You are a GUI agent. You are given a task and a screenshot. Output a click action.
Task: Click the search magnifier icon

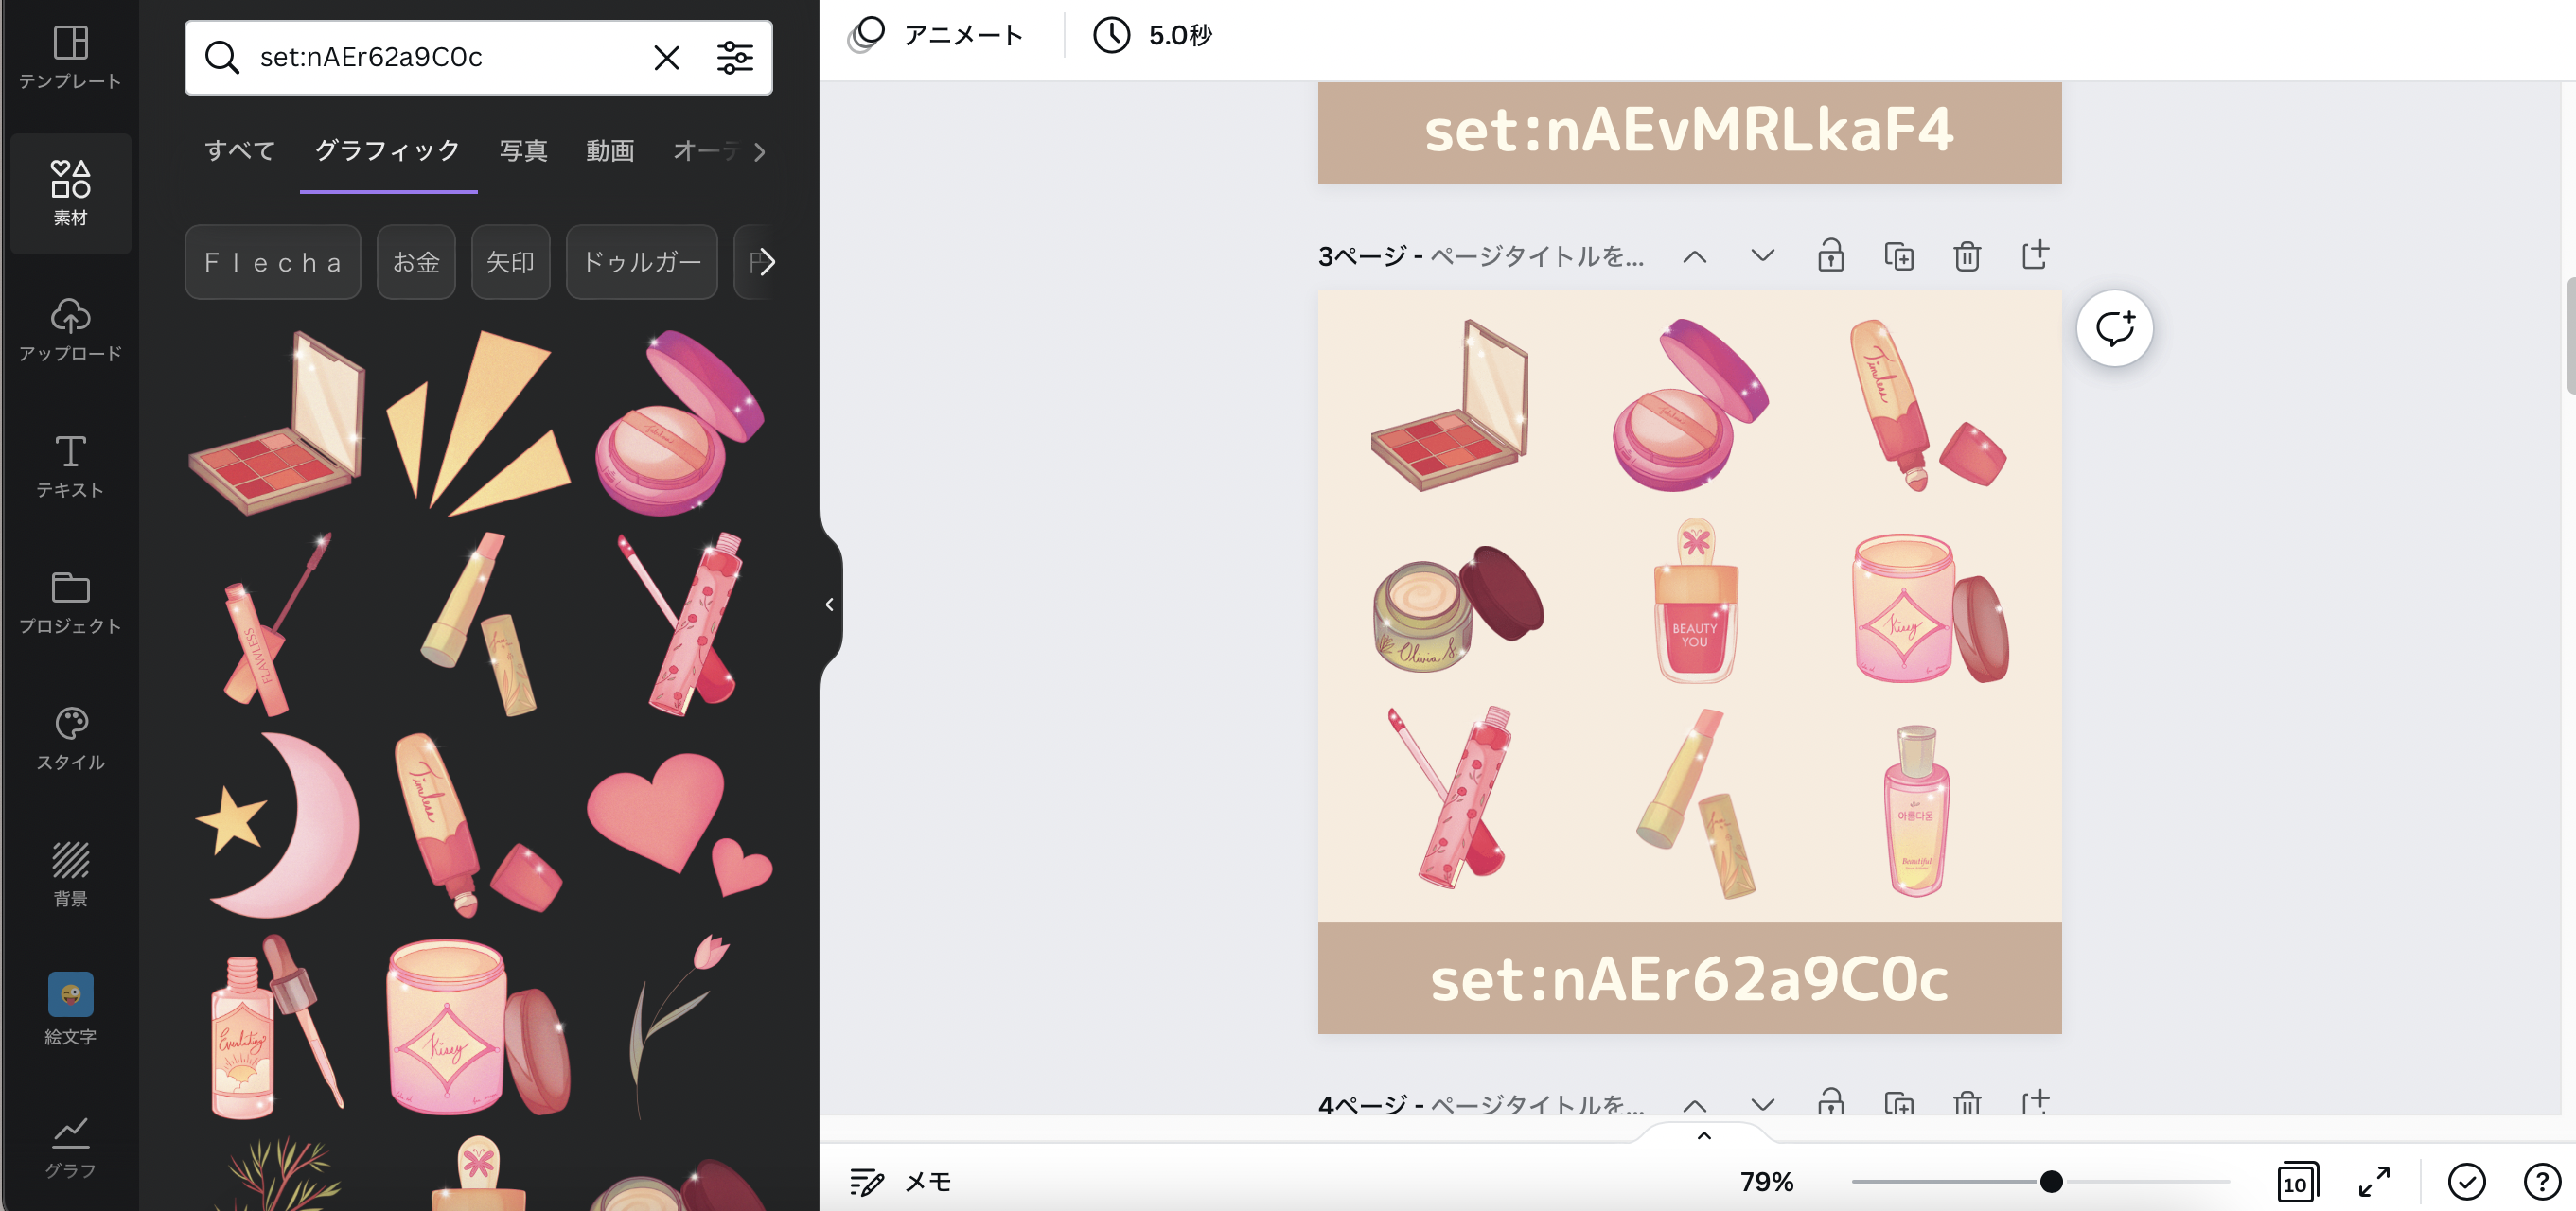click(222, 57)
